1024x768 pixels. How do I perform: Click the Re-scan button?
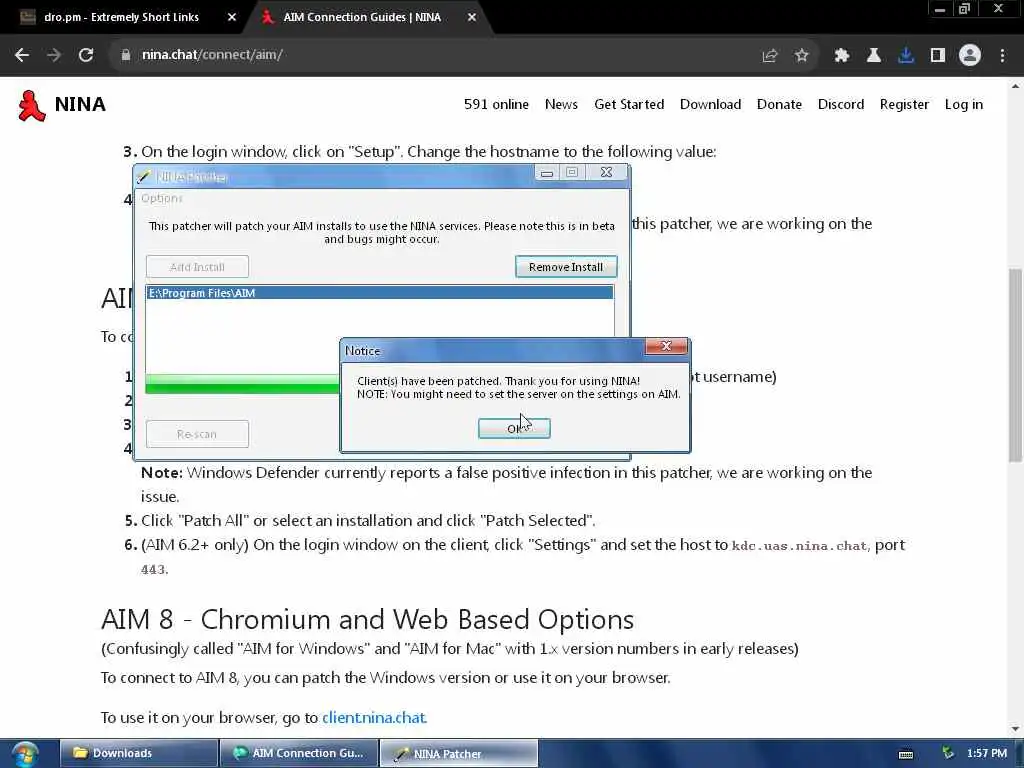pyautogui.click(x=197, y=434)
